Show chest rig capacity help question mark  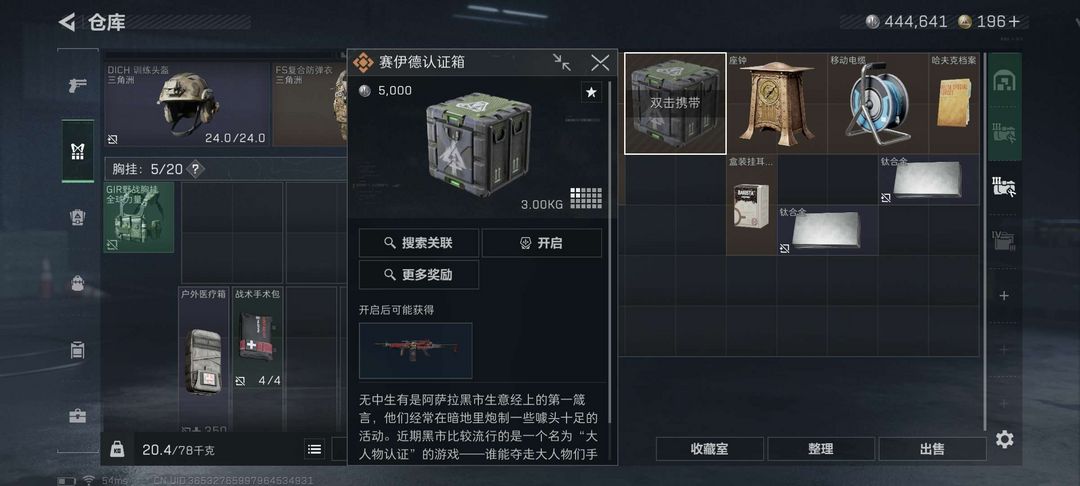click(196, 169)
